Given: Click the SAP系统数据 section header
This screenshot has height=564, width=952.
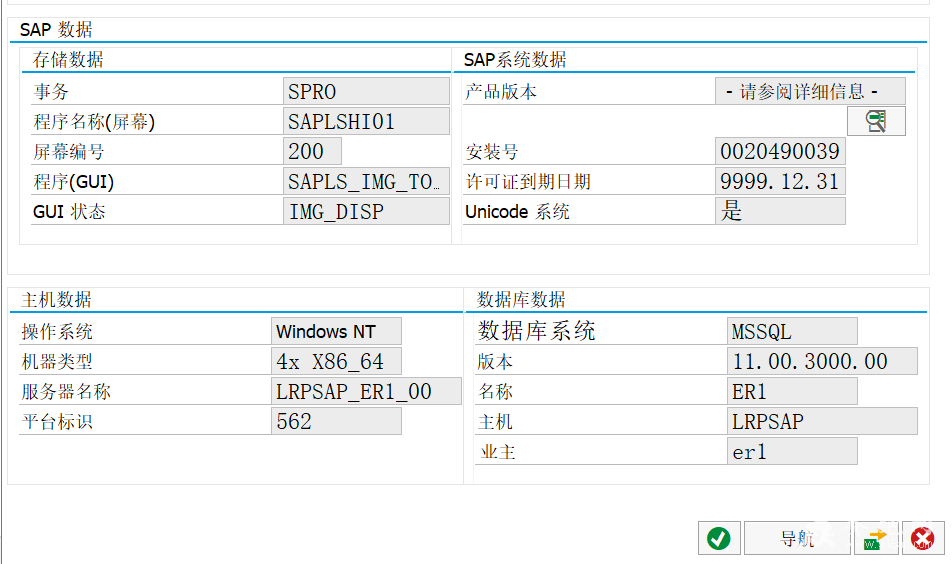Looking at the screenshot, I should tap(515, 59).
